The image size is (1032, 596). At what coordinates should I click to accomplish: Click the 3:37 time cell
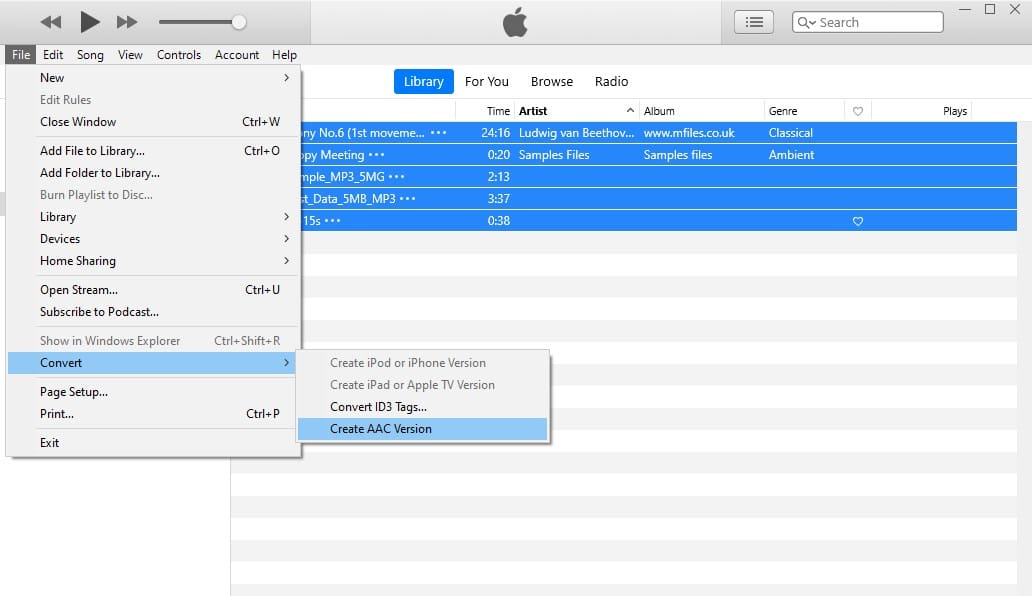point(498,199)
